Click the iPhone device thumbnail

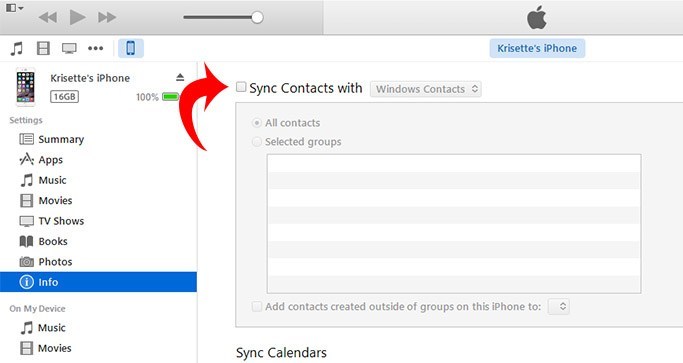[25, 87]
